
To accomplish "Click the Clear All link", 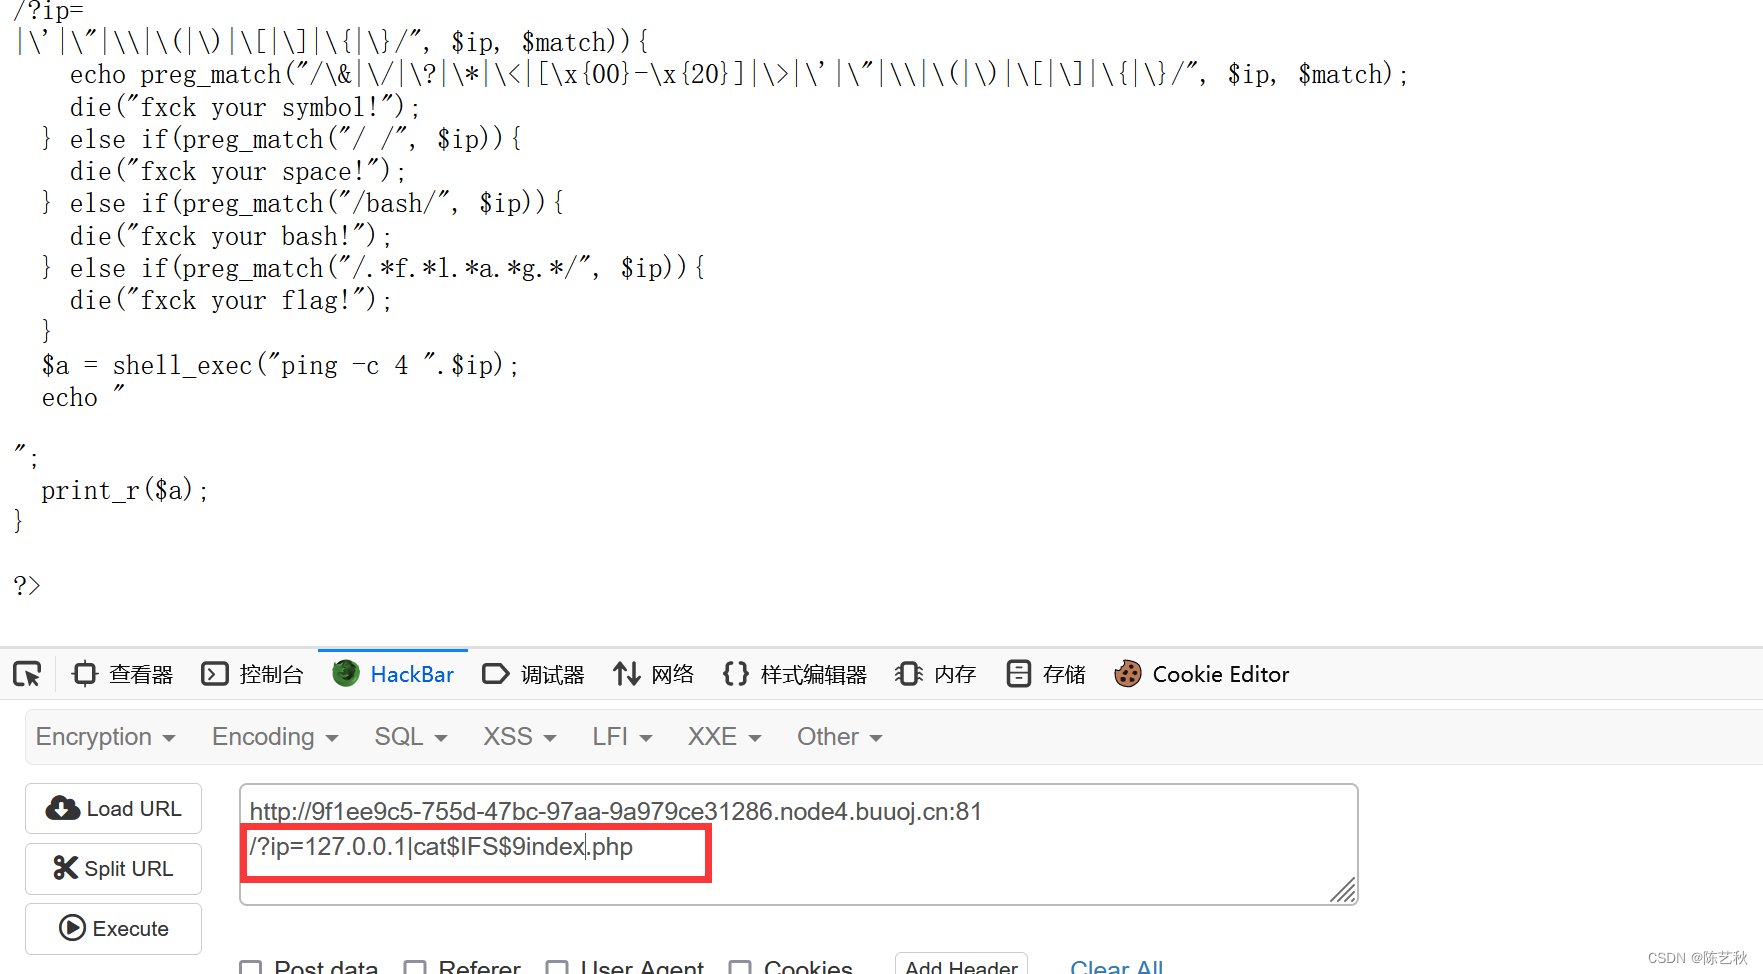I will point(1117,967).
